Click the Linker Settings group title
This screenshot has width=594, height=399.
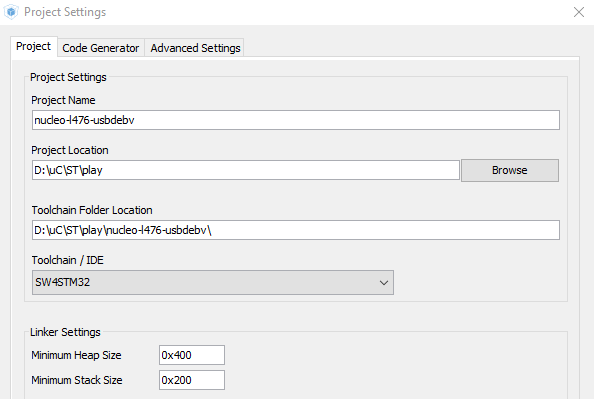coord(65,332)
